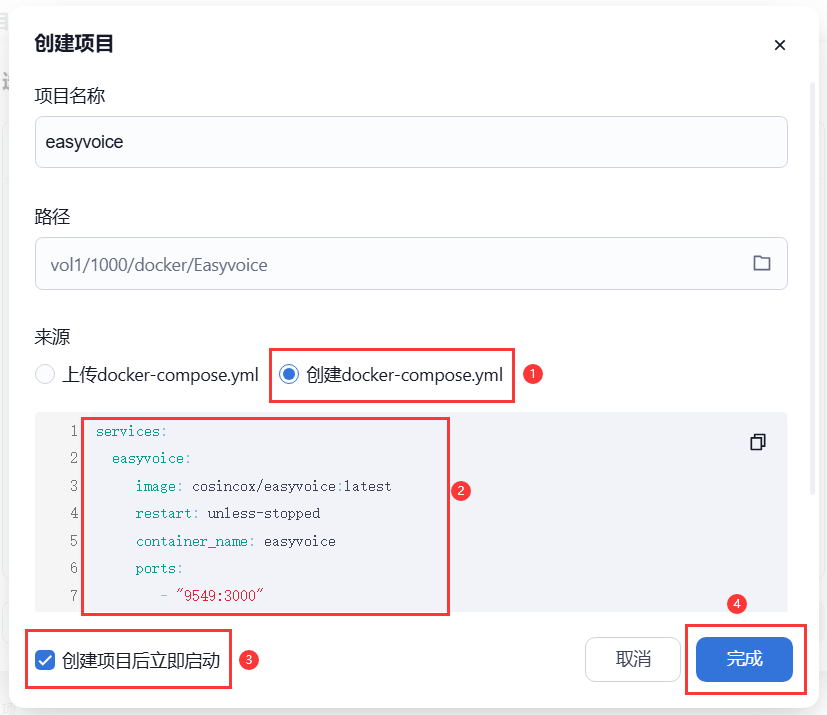Click the 路径 field showing vol1/1000/docker/Easyvoice
The image size is (827, 715).
(411, 264)
